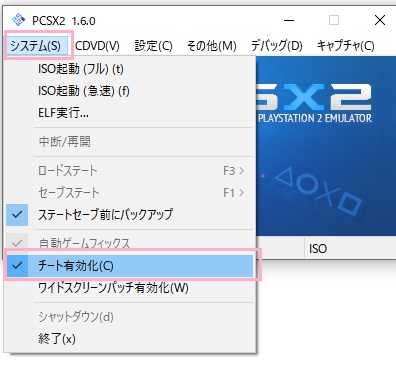Image resolution: width=396 pixels, height=366 pixels.
Task: Toggle 自動ゲームフィックス option
Action: [130, 243]
